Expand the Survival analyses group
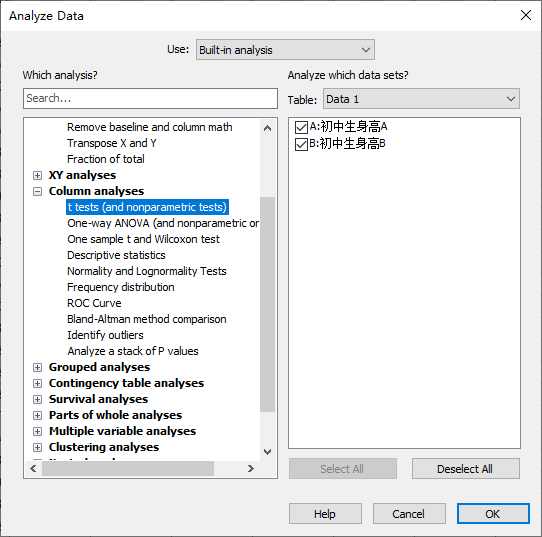 tap(37, 399)
